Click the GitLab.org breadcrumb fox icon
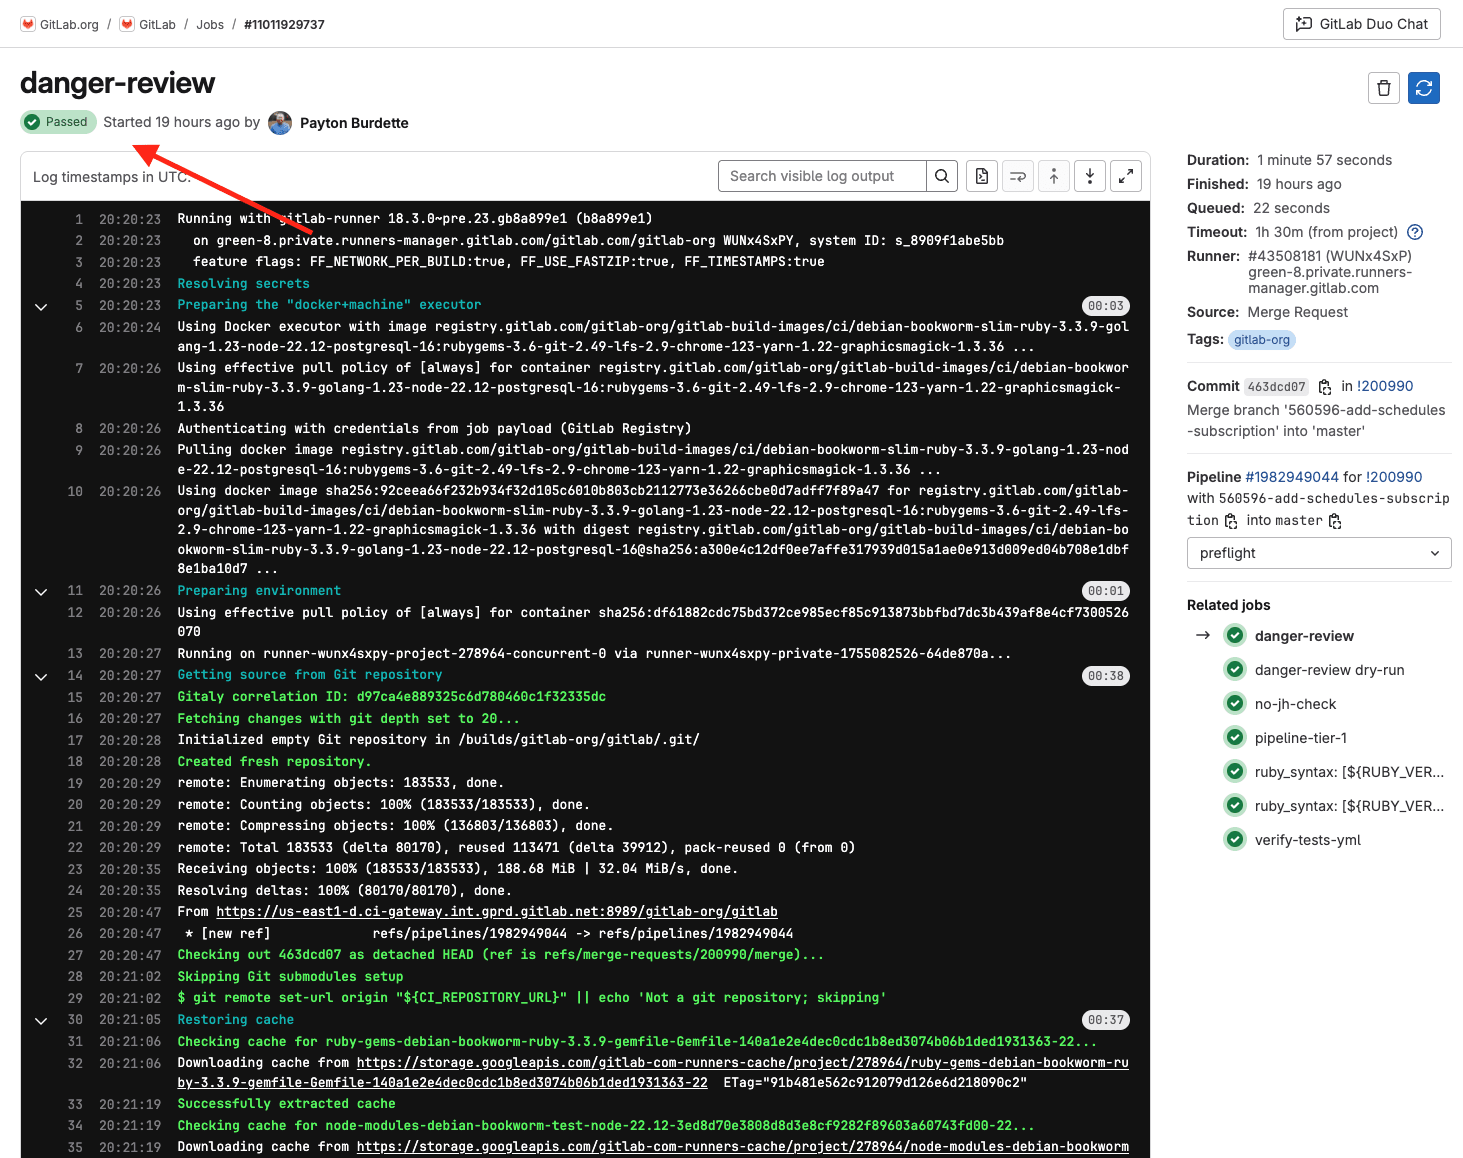The image size is (1463, 1158). pos(28,24)
